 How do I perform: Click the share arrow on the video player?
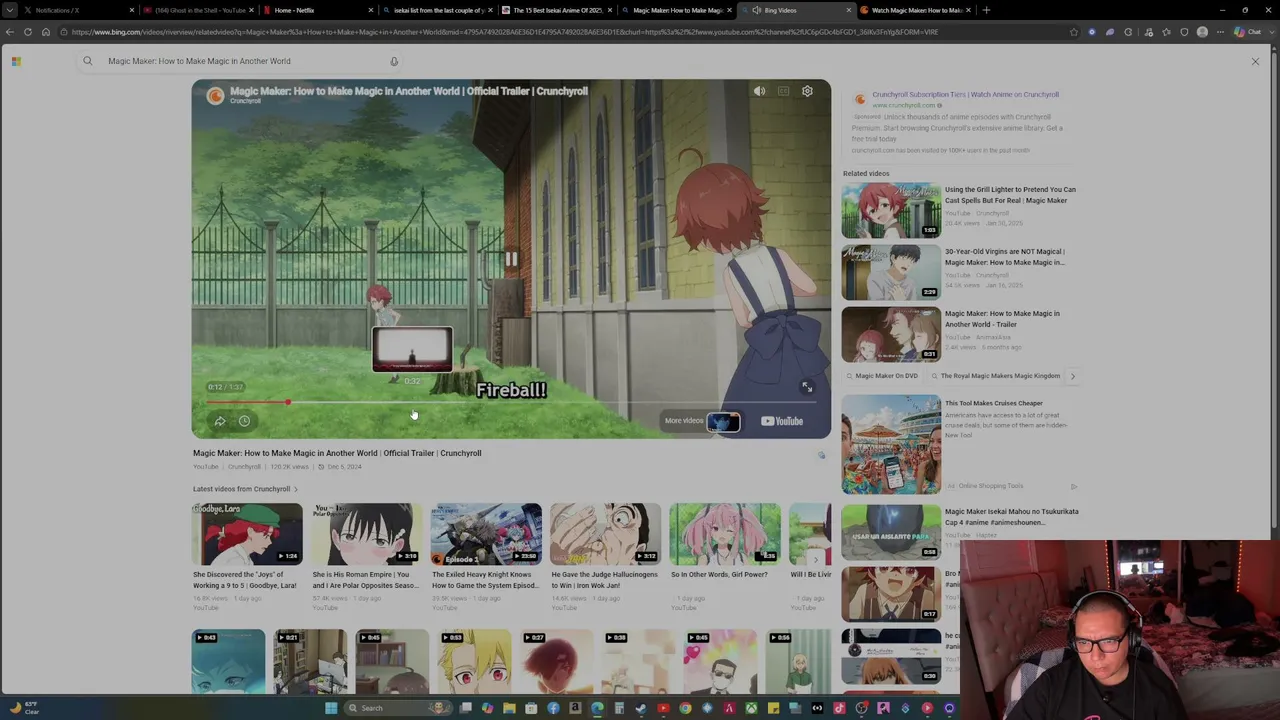(219, 421)
